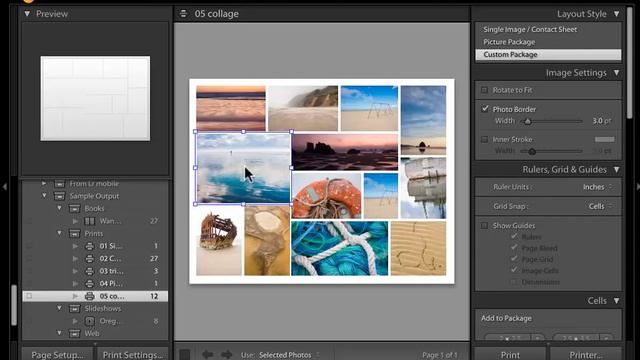Image resolution: width=640 pixels, height=360 pixels.
Task: Toggle the Page Grid guide checkbox
Action: pos(514,259)
